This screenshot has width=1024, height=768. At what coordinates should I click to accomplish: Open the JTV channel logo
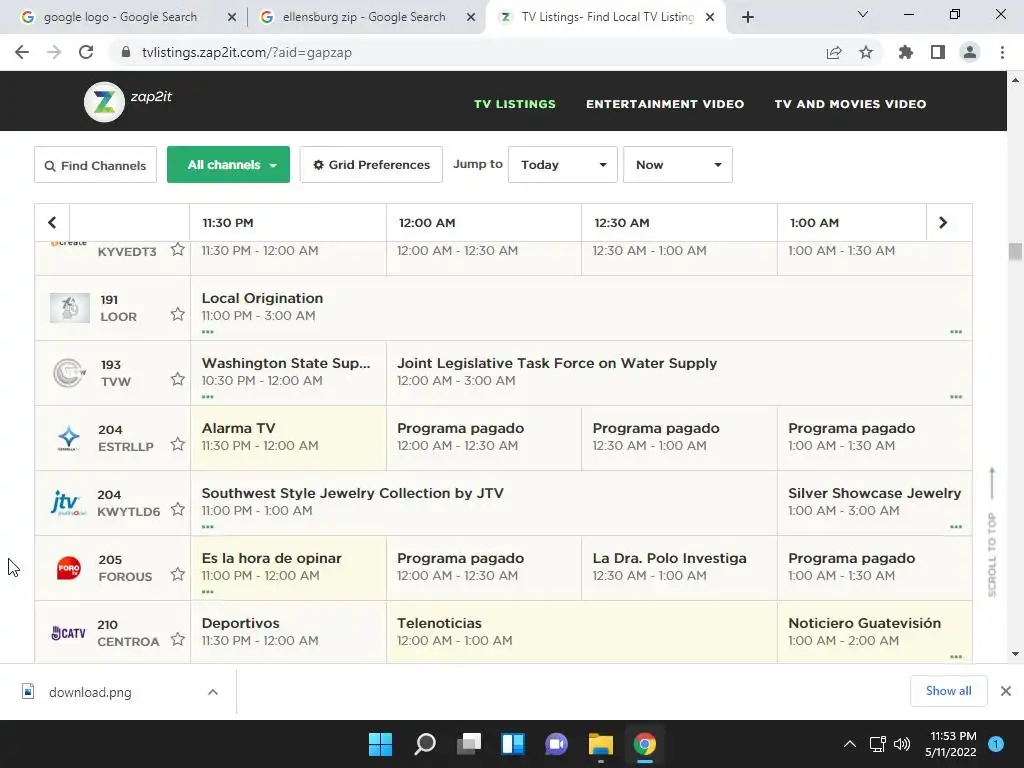pos(69,503)
